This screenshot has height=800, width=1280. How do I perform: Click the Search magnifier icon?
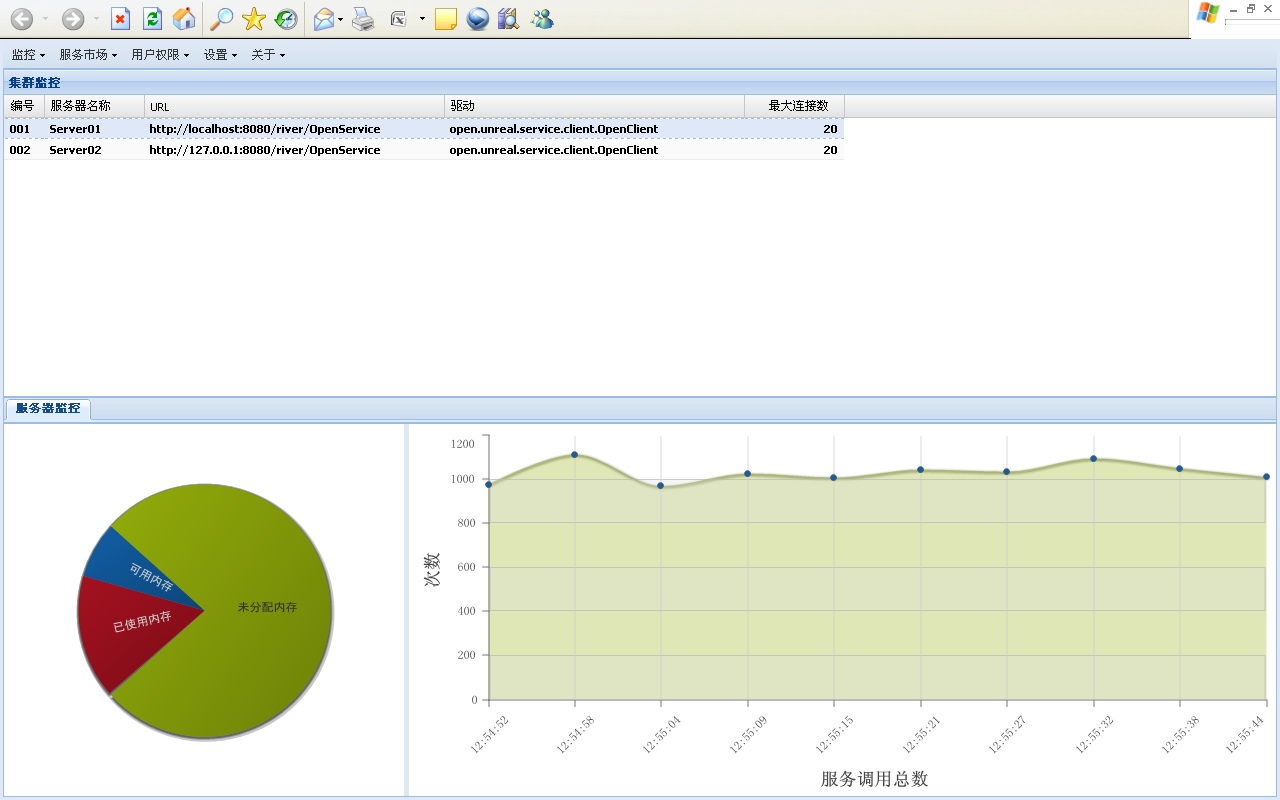click(221, 19)
